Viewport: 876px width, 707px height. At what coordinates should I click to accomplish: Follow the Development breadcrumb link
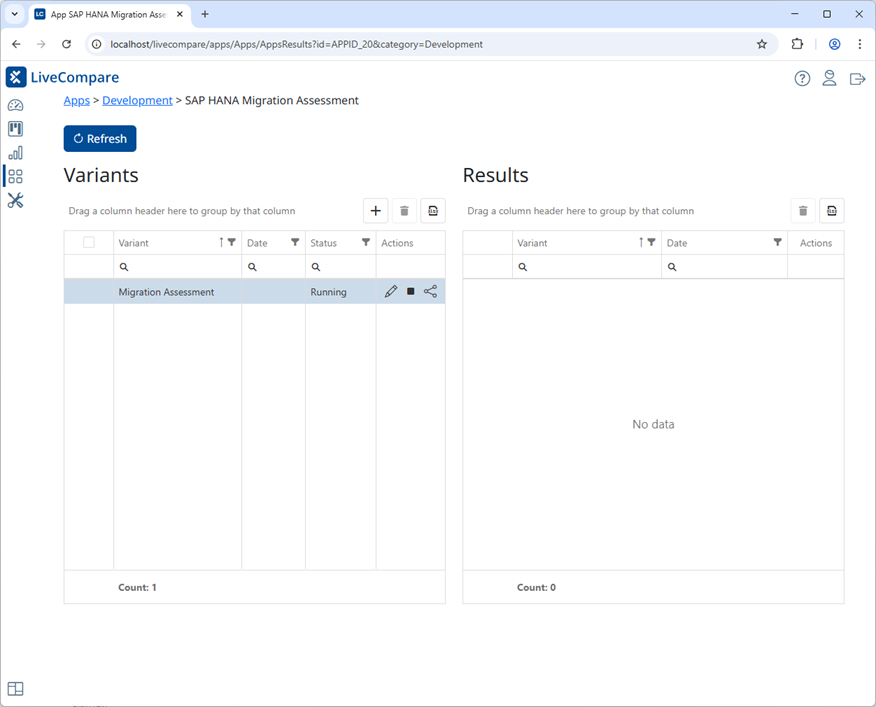coord(137,101)
